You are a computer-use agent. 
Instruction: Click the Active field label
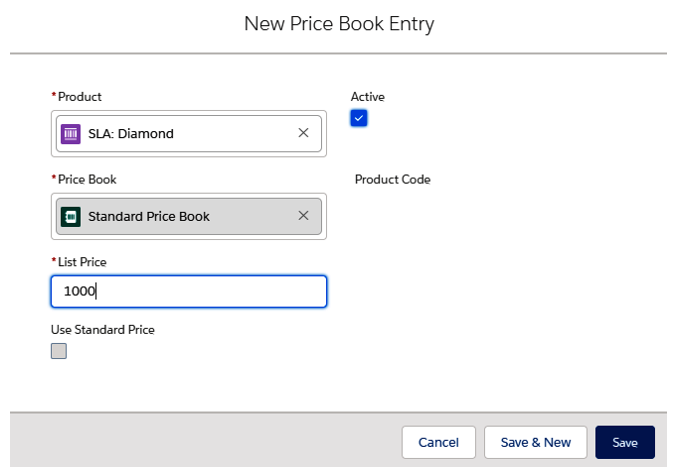tap(368, 97)
